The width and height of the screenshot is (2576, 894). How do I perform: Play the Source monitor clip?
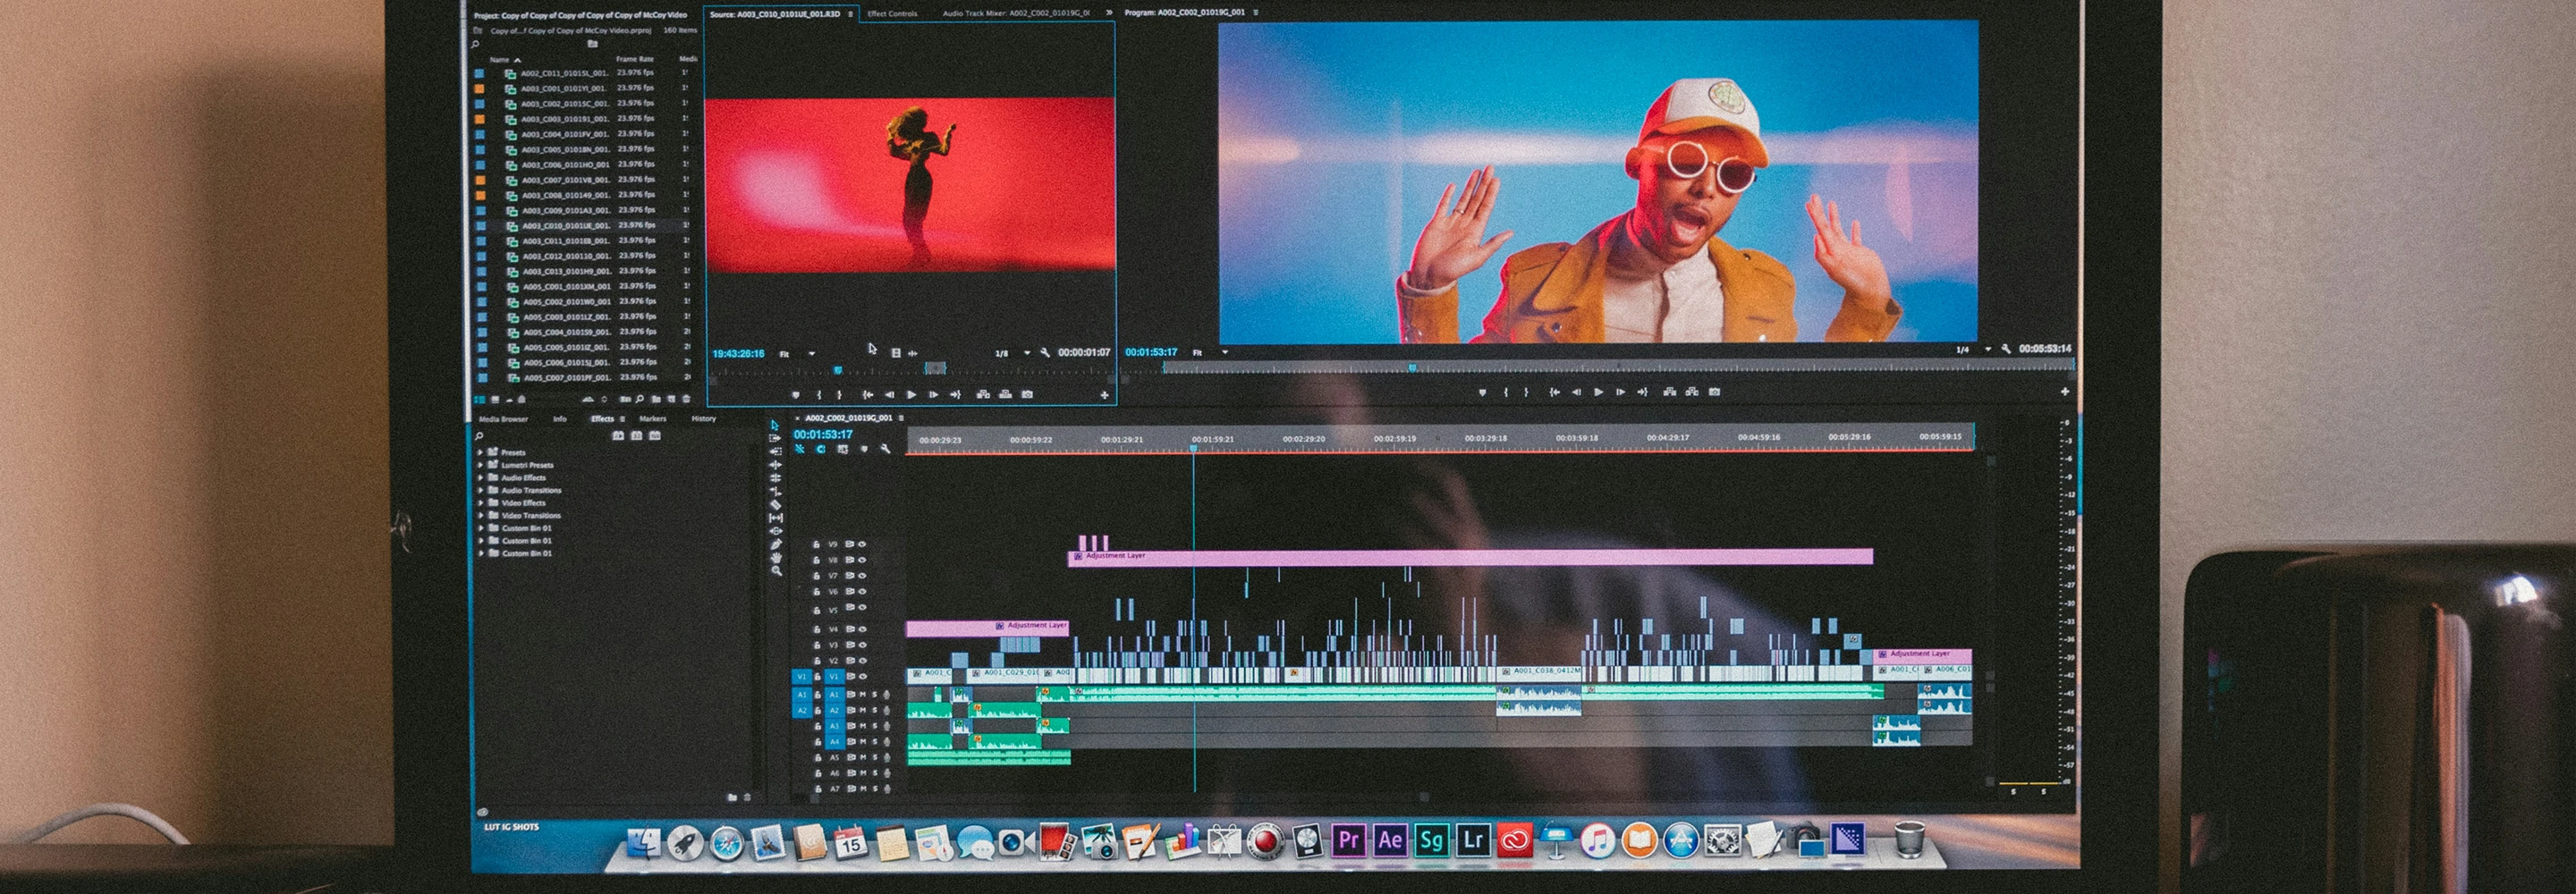point(911,395)
